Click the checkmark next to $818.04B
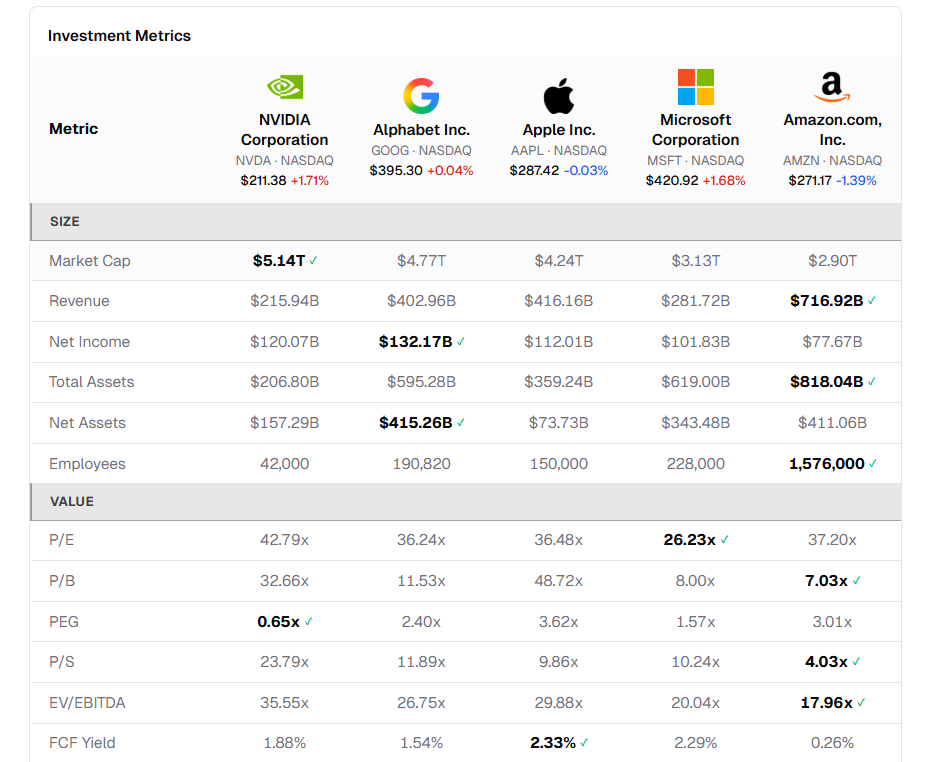Screen dimensions: 931x762 (x=872, y=382)
